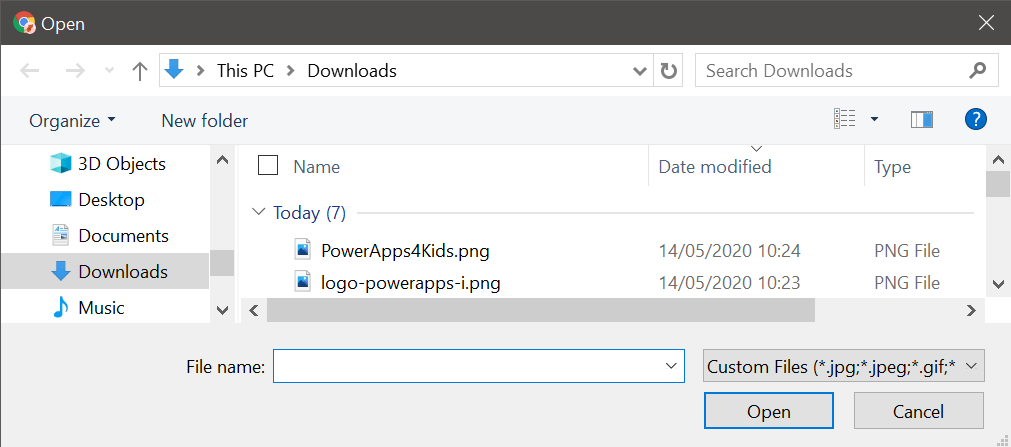Screen dimensions: 1011x447
Task: Click the file list scroll down arrow
Action: [x=998, y=284]
